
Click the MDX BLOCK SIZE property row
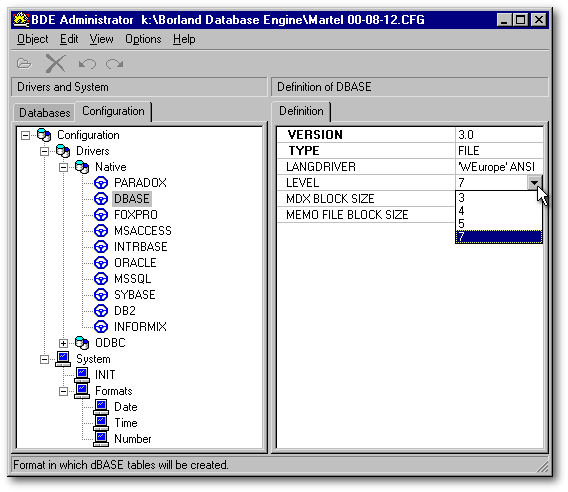point(366,199)
